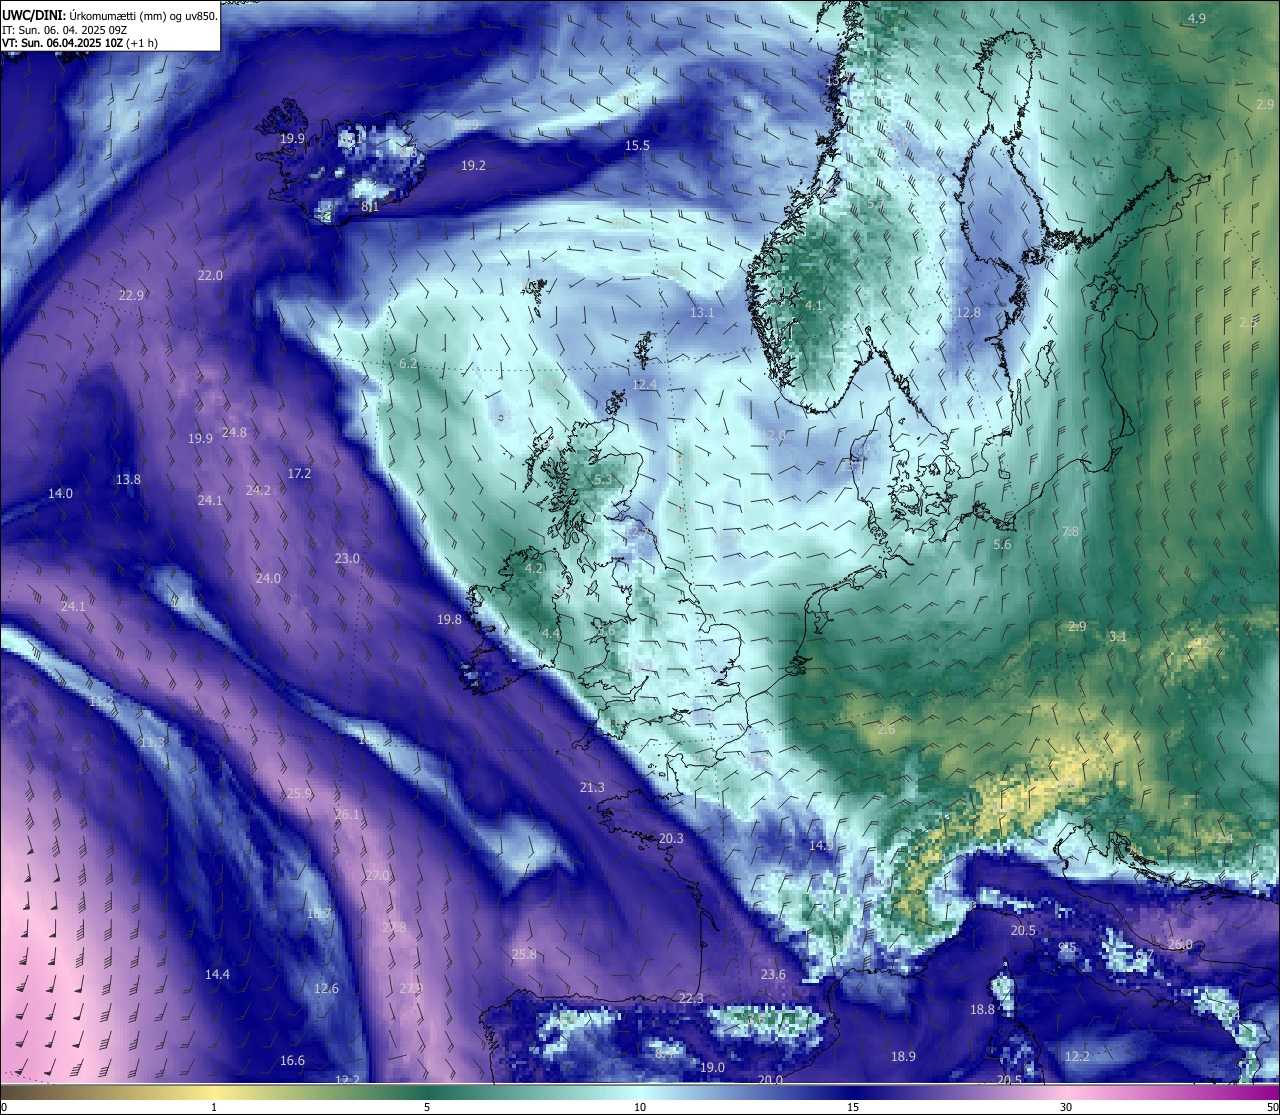Click the 2.6 value on the map
The width and height of the screenshot is (1280, 1115).
(886, 730)
